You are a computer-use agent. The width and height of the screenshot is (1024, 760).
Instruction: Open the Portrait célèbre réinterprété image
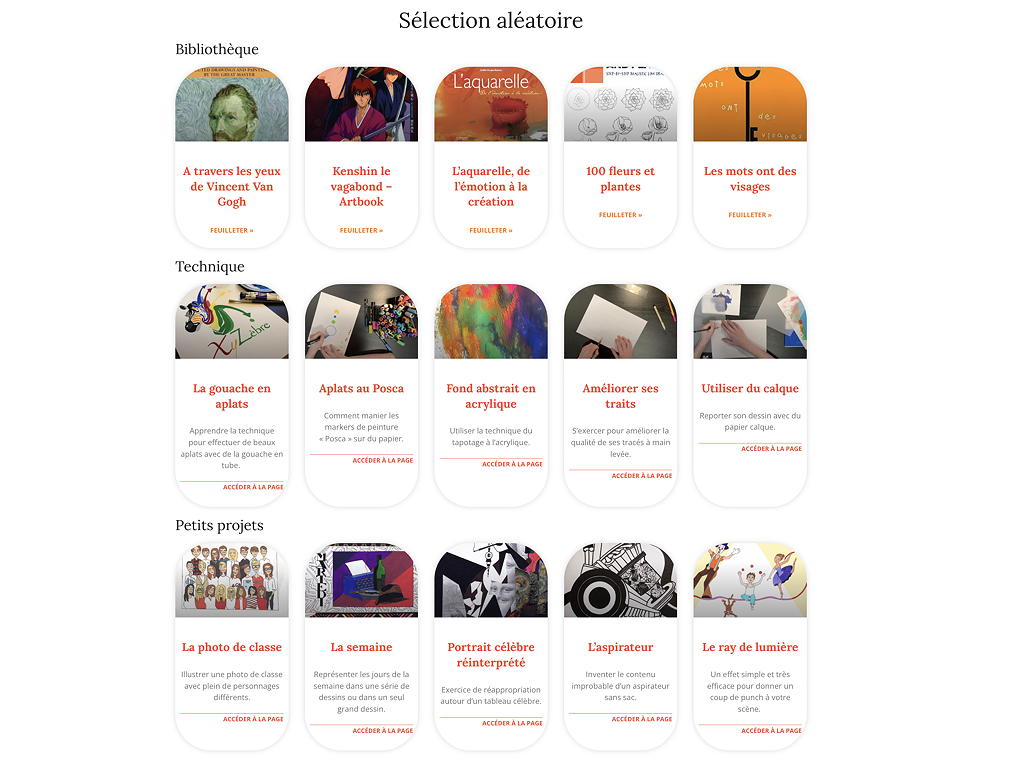(x=490, y=580)
